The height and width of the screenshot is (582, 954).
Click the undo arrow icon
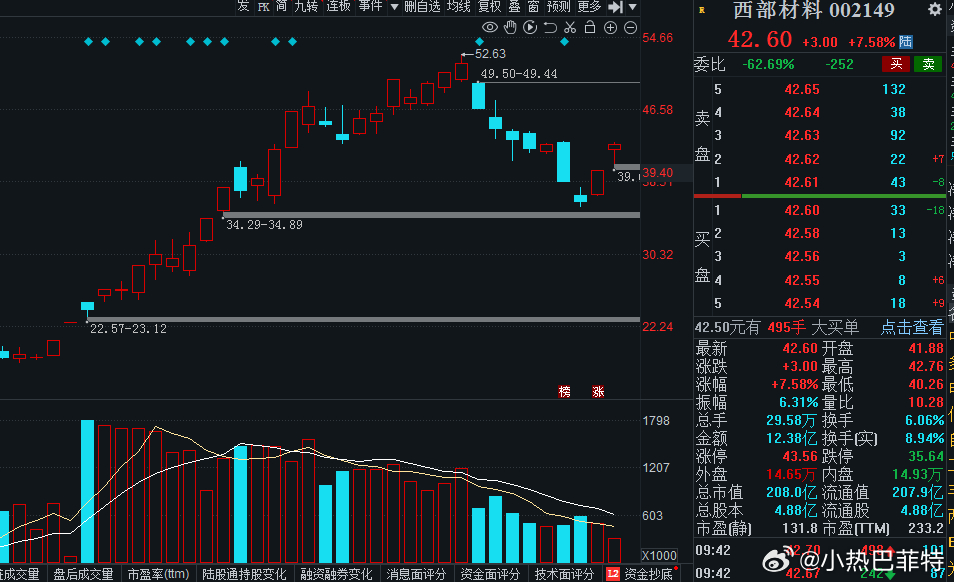coord(550,27)
